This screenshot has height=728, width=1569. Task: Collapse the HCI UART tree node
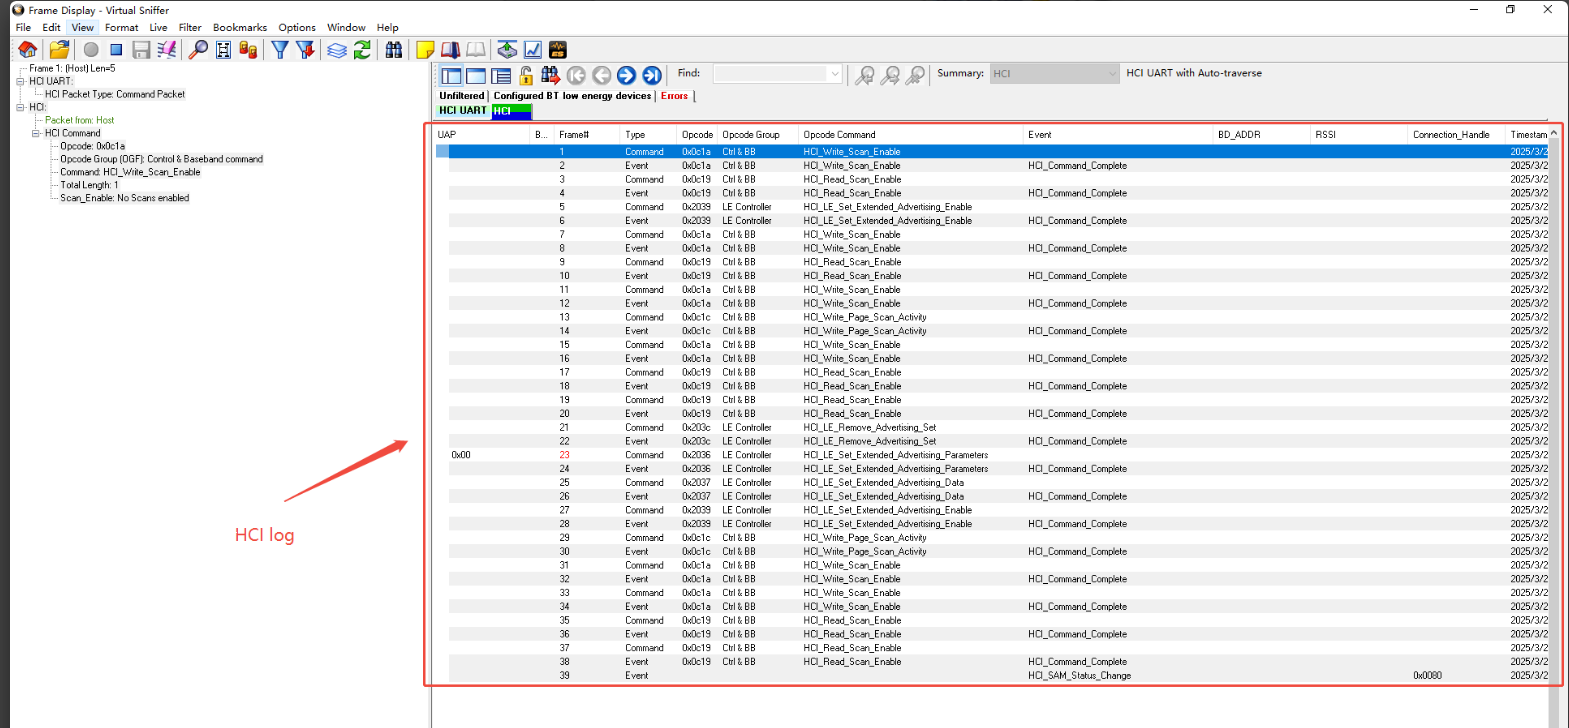point(20,81)
